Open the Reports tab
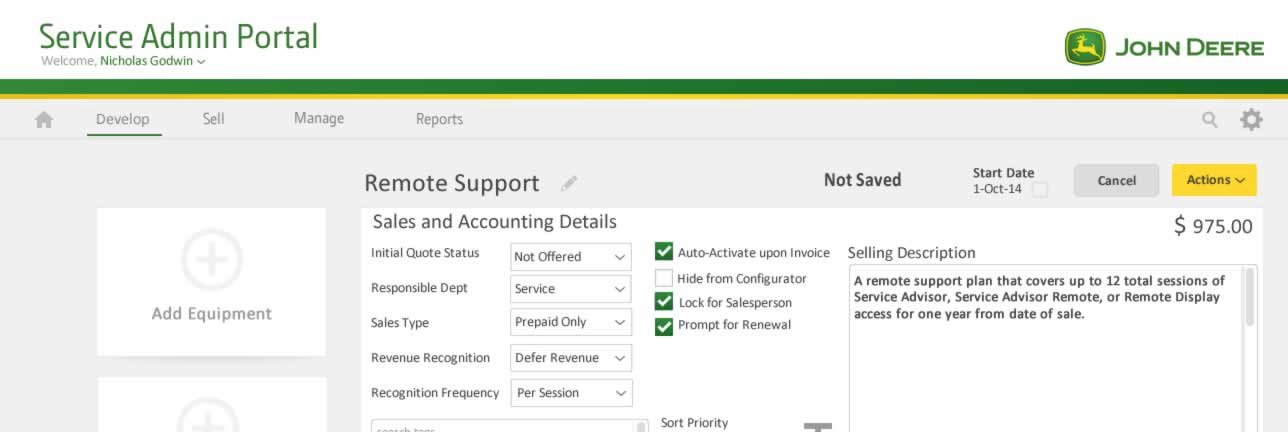 point(439,119)
